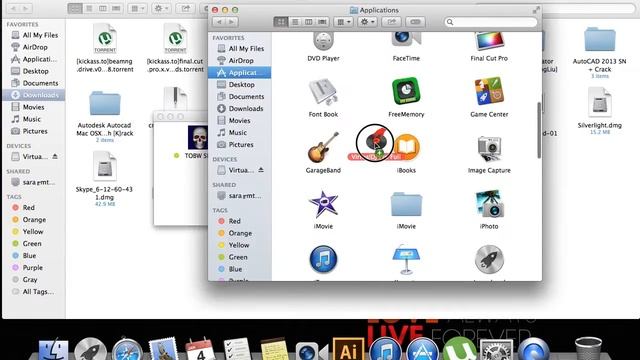Open Final Cut Pro application
Image resolution: width=640 pixels, height=360 pixels.
coord(489,41)
